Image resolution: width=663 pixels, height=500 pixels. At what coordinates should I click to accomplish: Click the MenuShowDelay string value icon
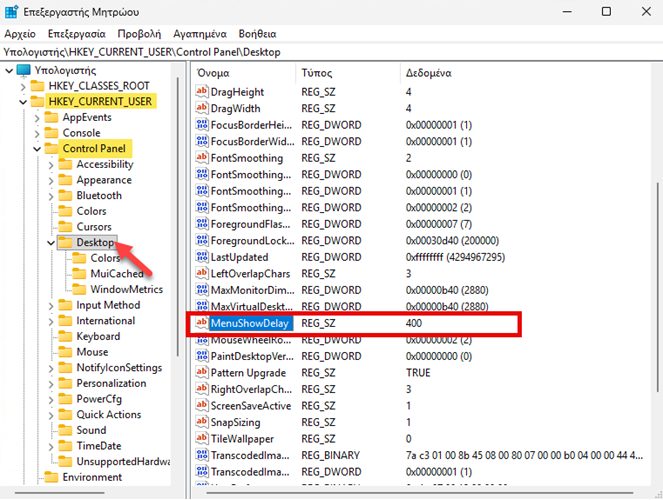(x=201, y=323)
